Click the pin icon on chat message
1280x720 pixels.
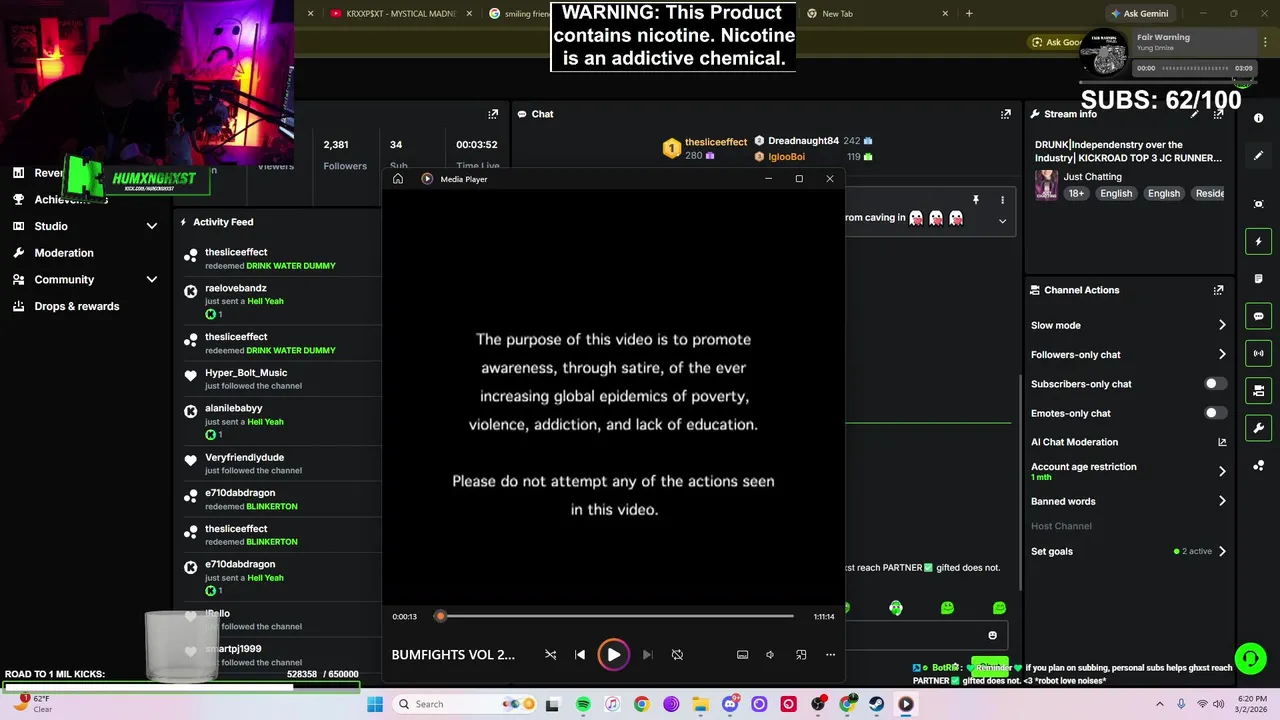point(976,200)
